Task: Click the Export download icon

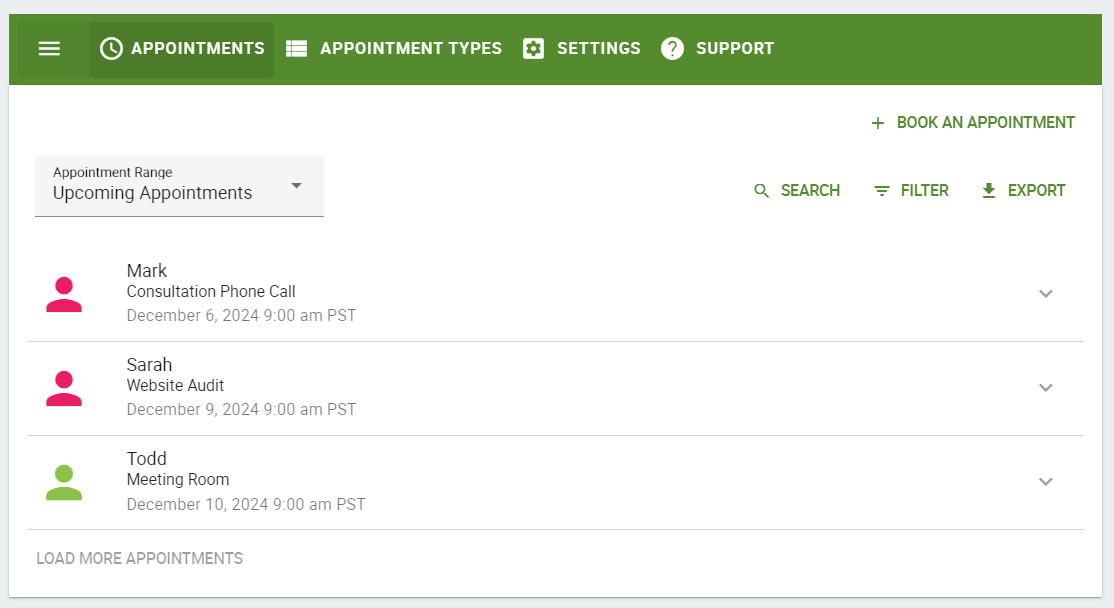Action: [x=989, y=190]
